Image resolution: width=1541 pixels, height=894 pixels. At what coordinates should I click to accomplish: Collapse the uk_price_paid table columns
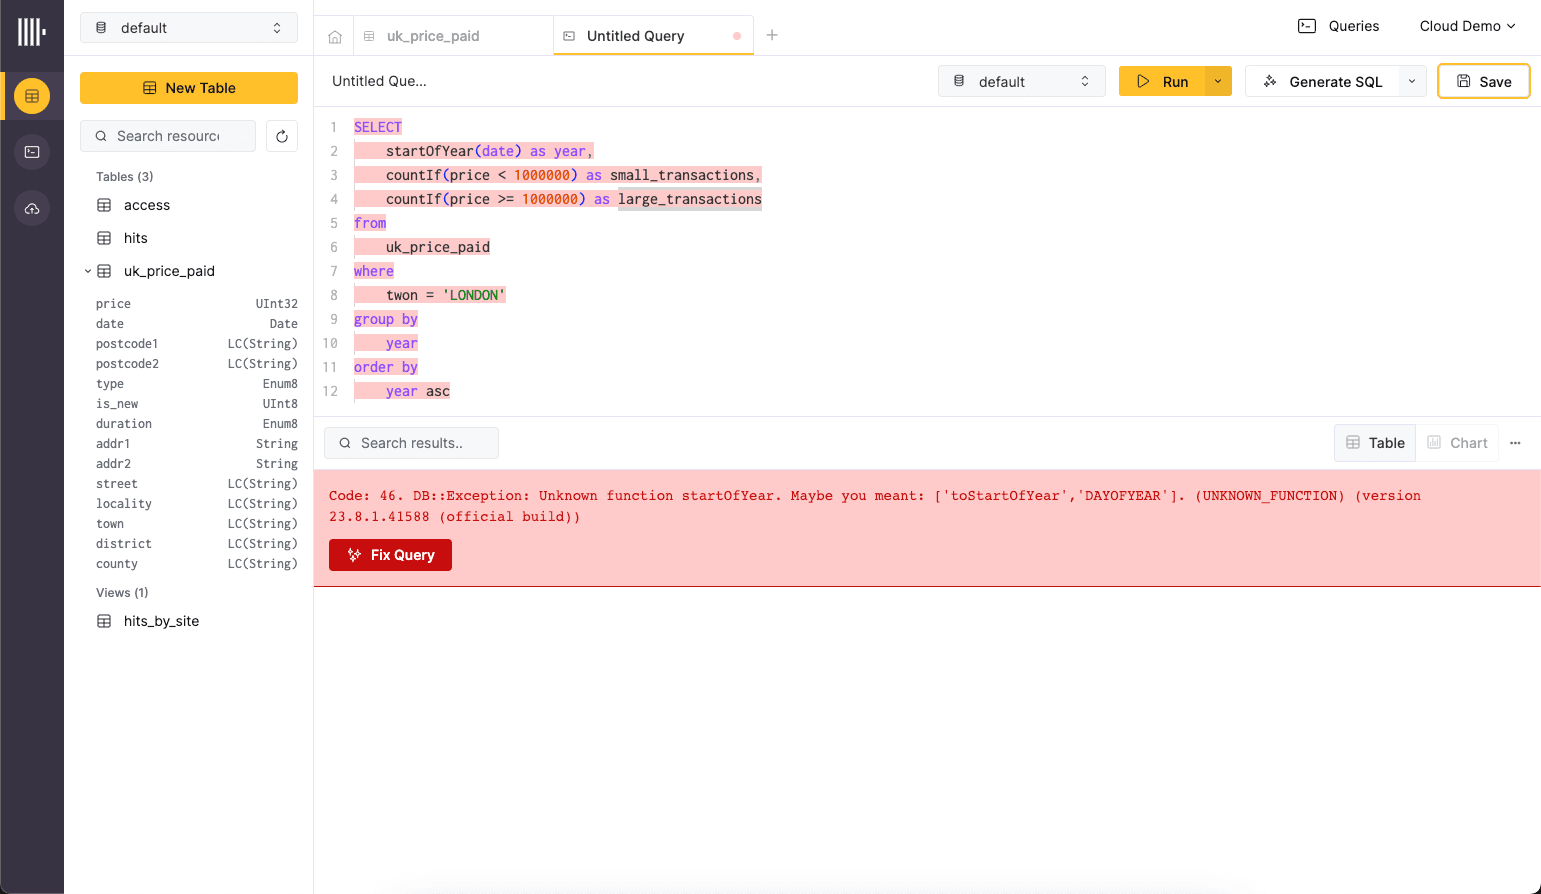(x=88, y=271)
